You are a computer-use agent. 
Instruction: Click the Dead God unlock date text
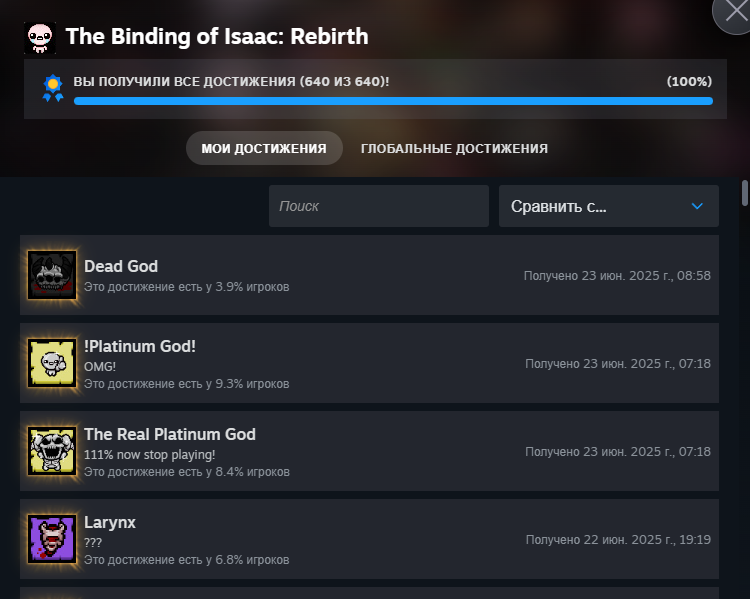(617, 275)
